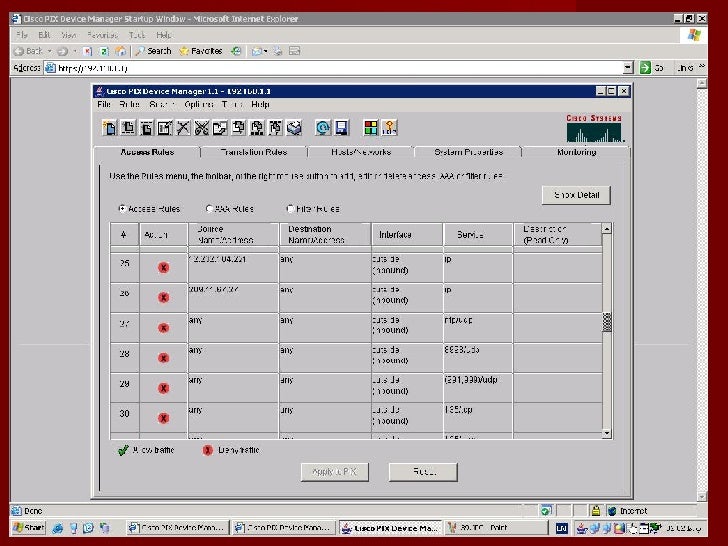
Task: Open the Mail icon dropdown arrow
Action: point(266,51)
